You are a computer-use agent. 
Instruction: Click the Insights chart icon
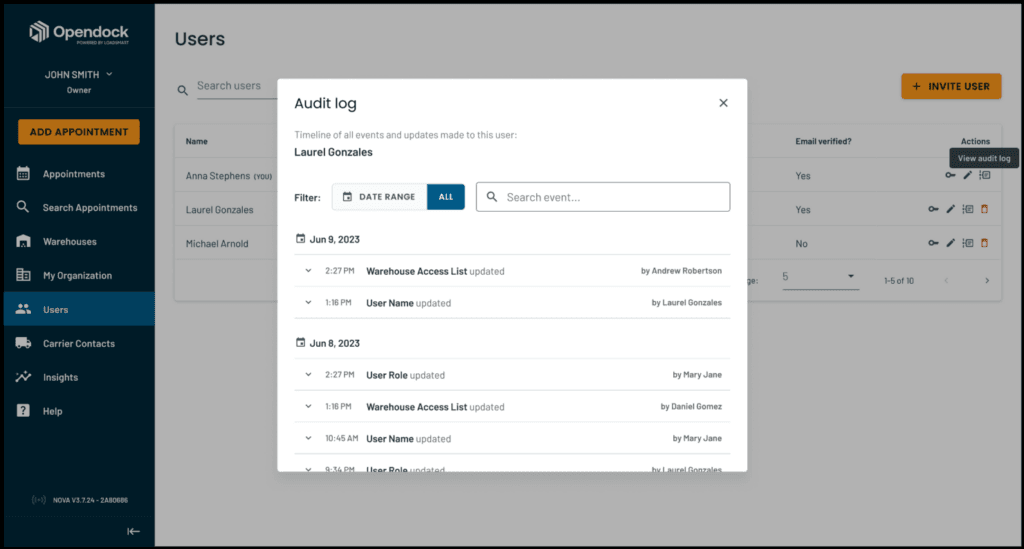coord(24,377)
